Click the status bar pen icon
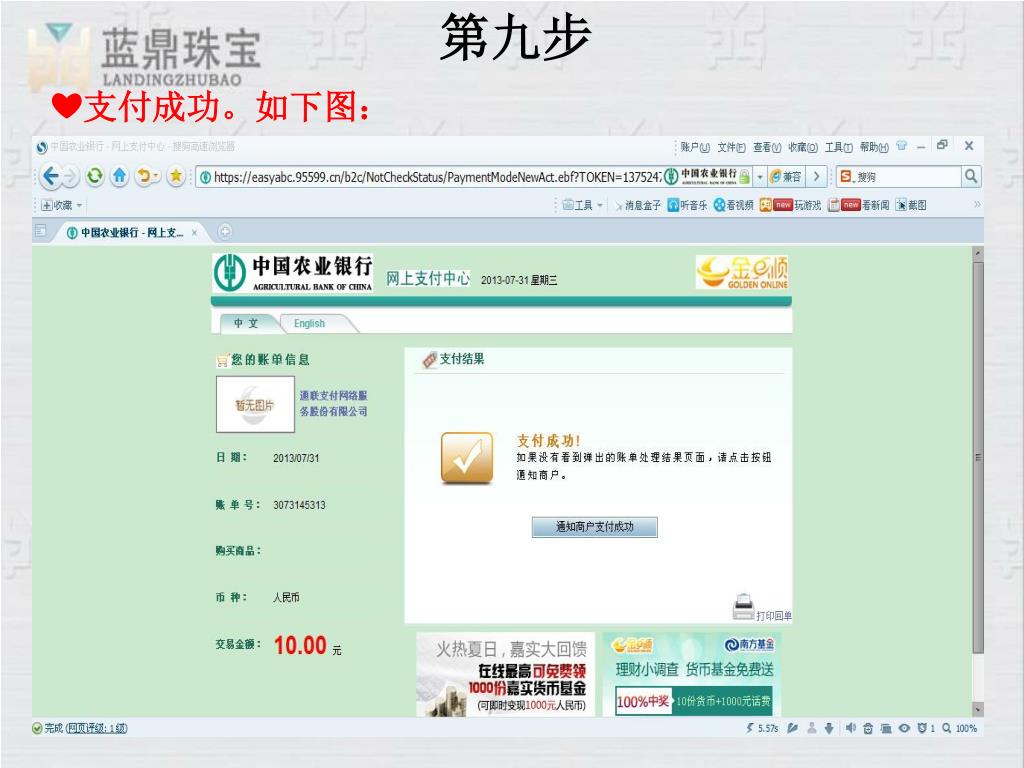 pos(792,728)
